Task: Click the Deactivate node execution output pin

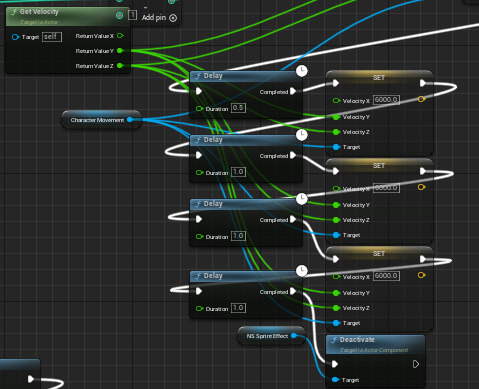Action: pos(416,364)
